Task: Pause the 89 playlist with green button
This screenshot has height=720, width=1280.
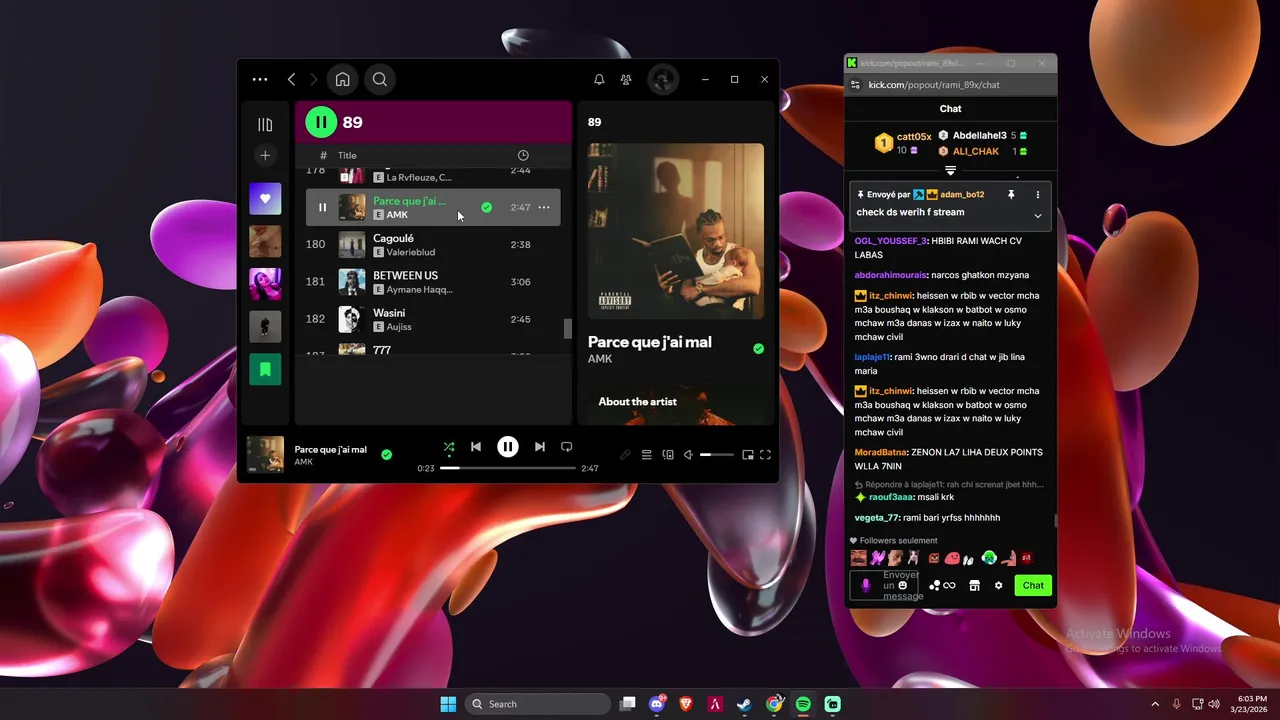Action: 321,122
